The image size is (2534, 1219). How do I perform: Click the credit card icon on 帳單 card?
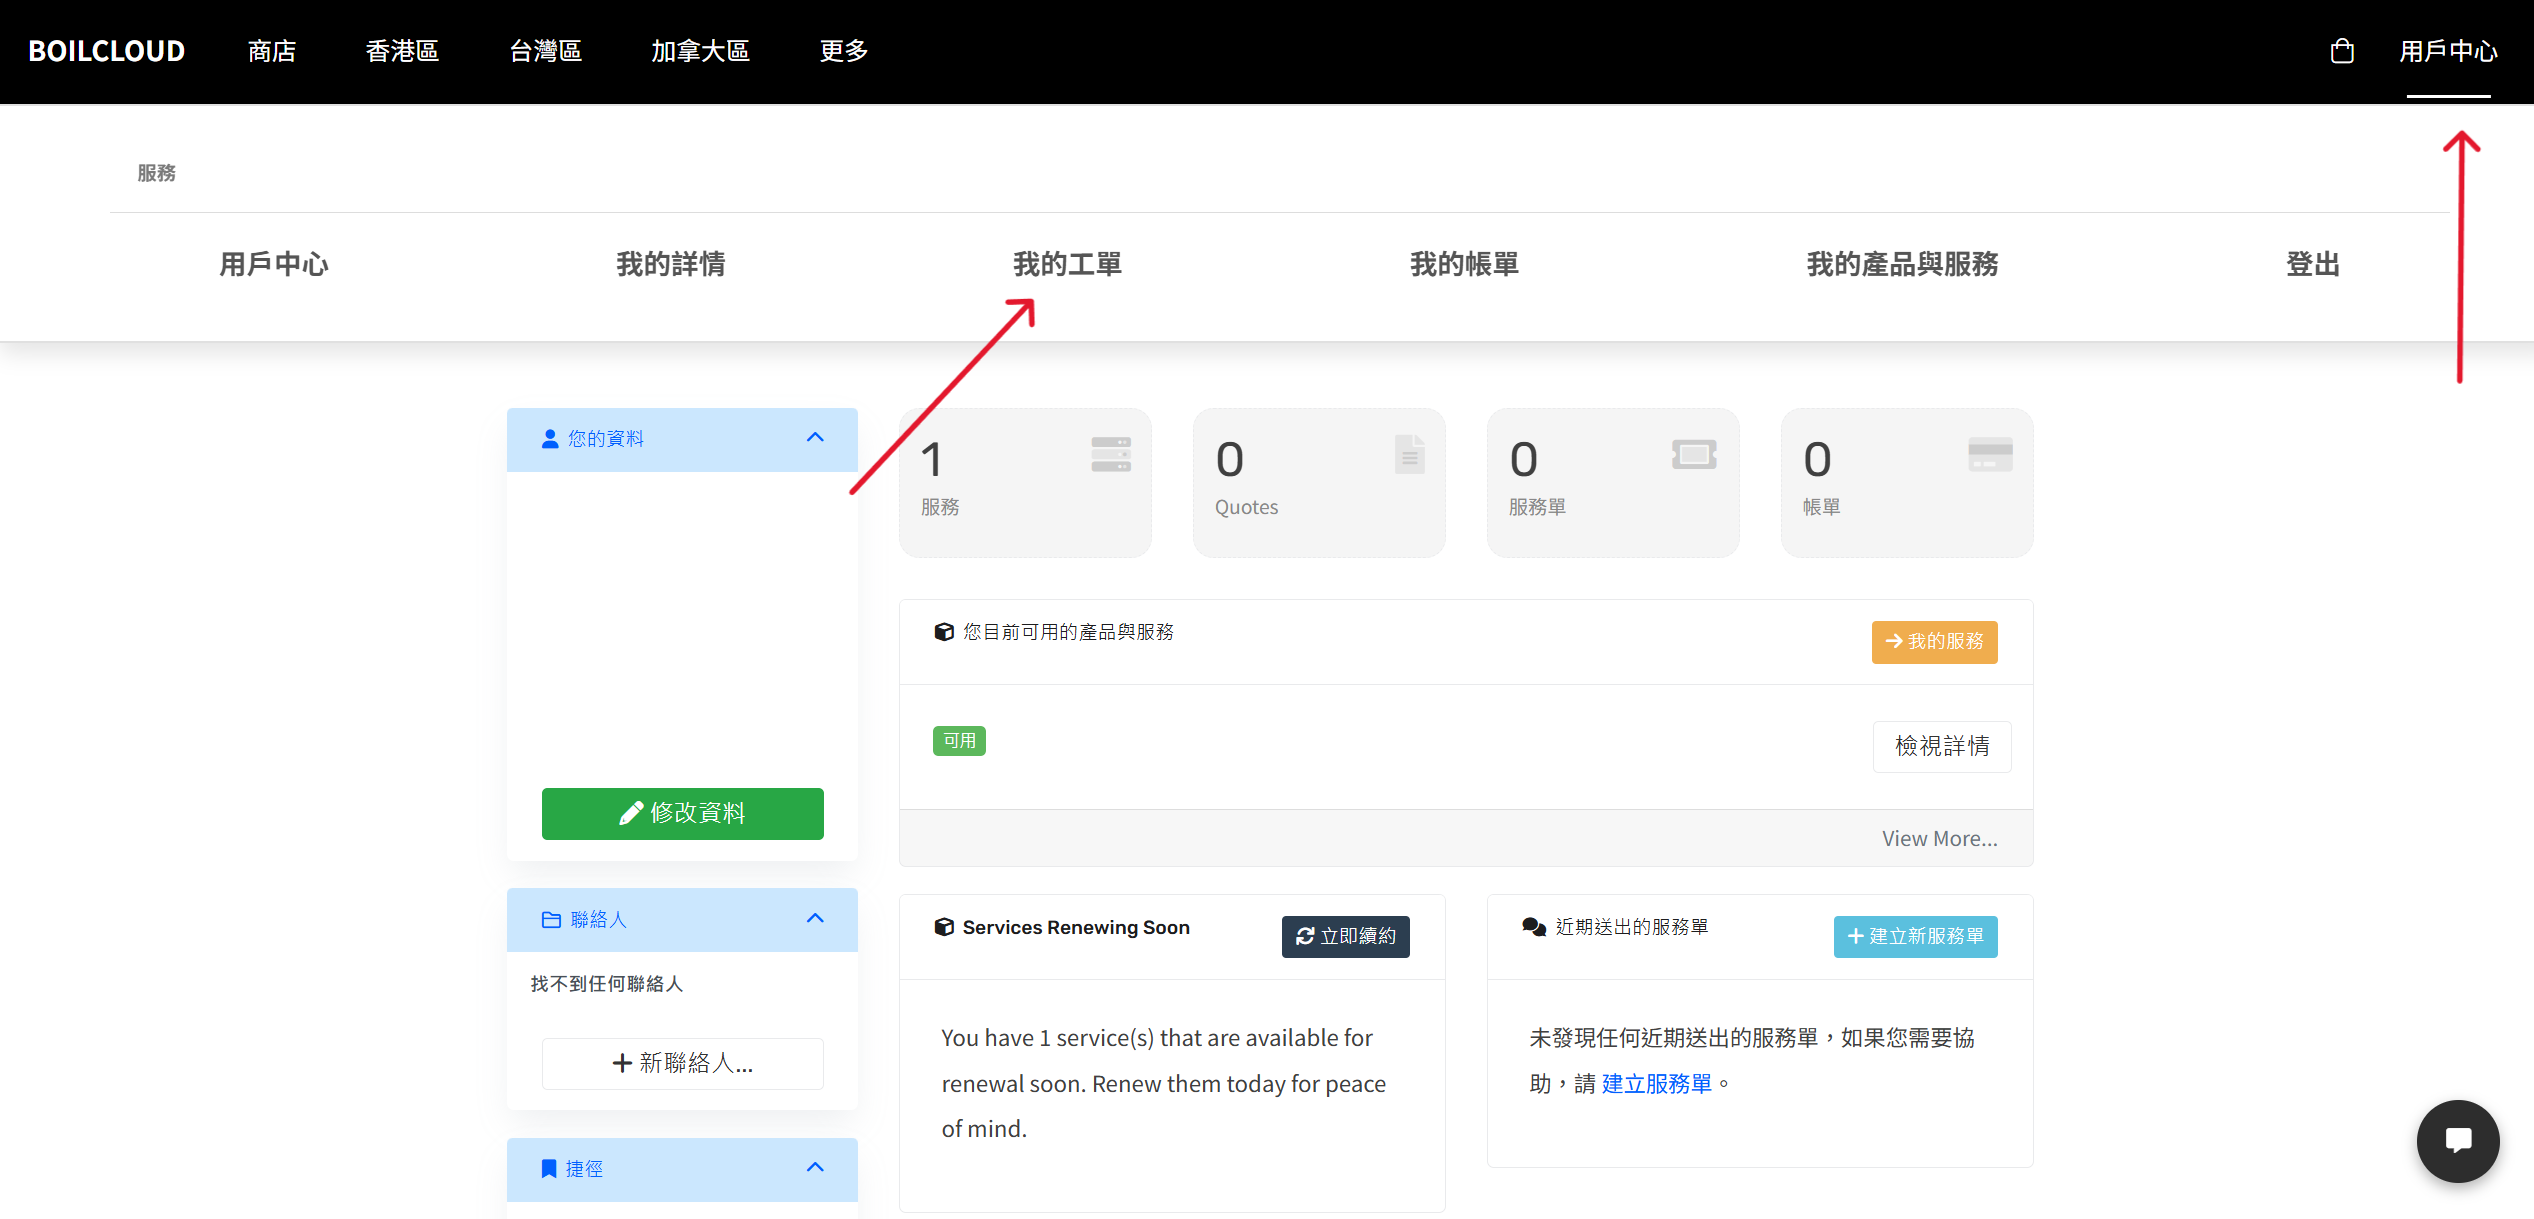(x=1990, y=454)
